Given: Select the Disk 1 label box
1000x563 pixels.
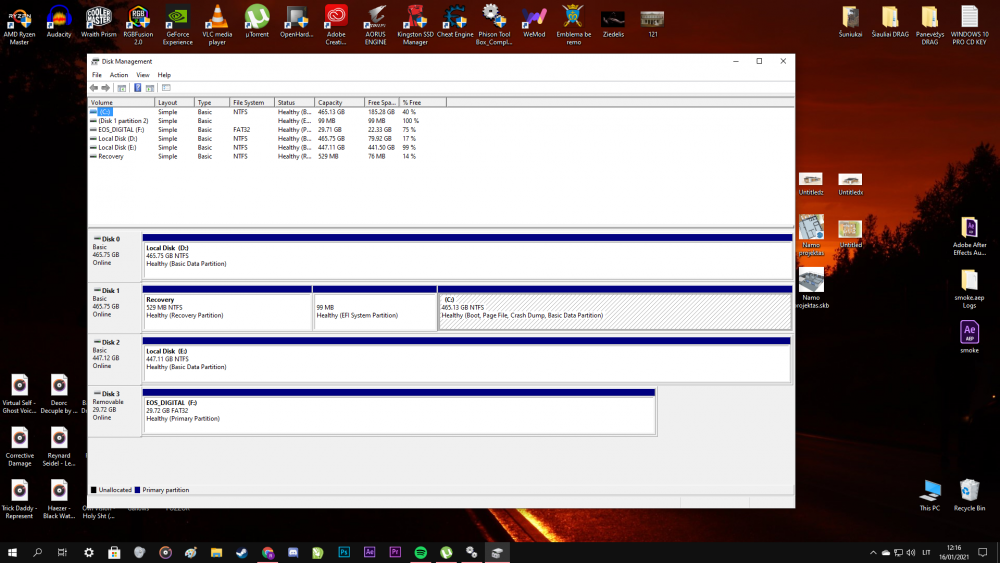Looking at the screenshot, I should click(115, 308).
